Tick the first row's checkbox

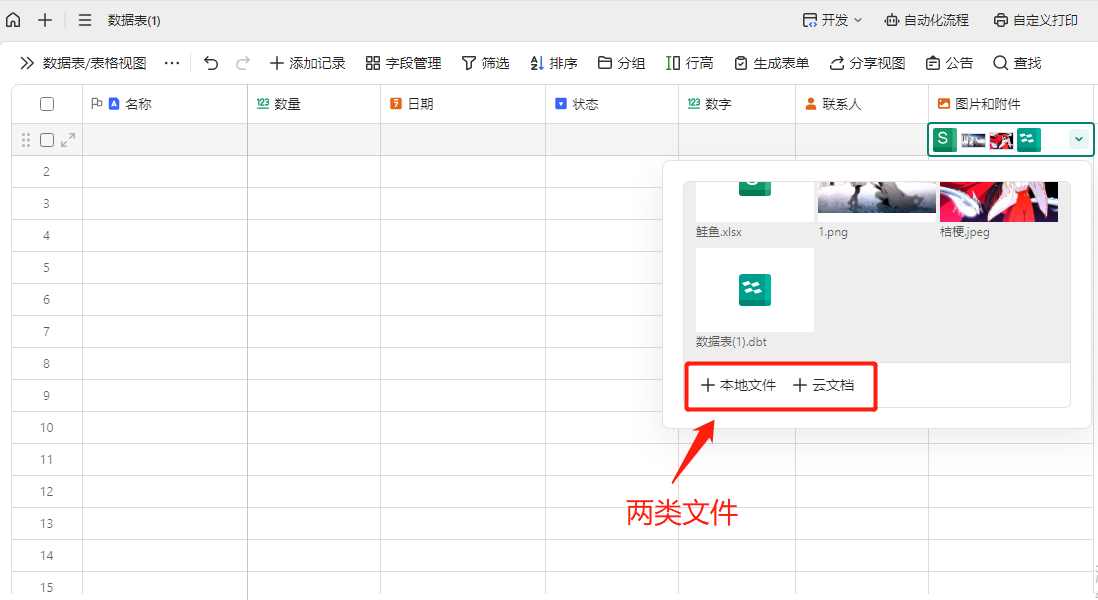pyautogui.click(x=47, y=140)
